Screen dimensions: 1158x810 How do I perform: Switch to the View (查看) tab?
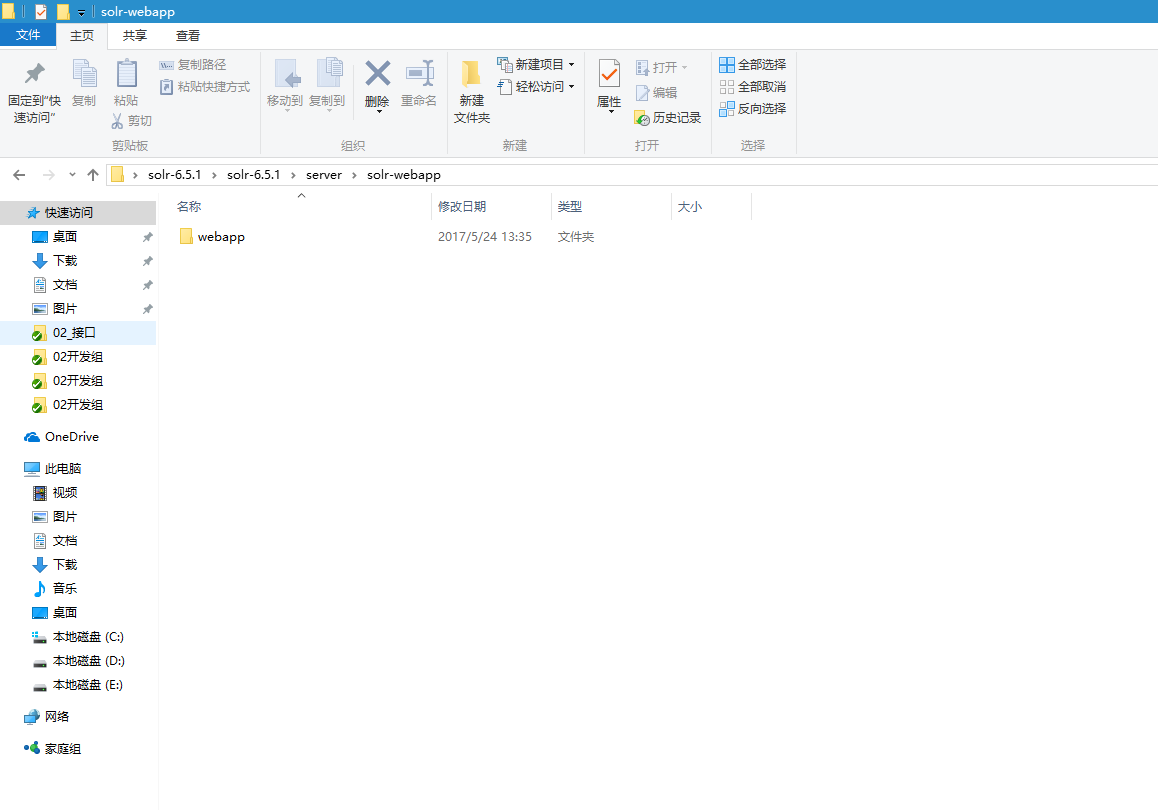188,35
